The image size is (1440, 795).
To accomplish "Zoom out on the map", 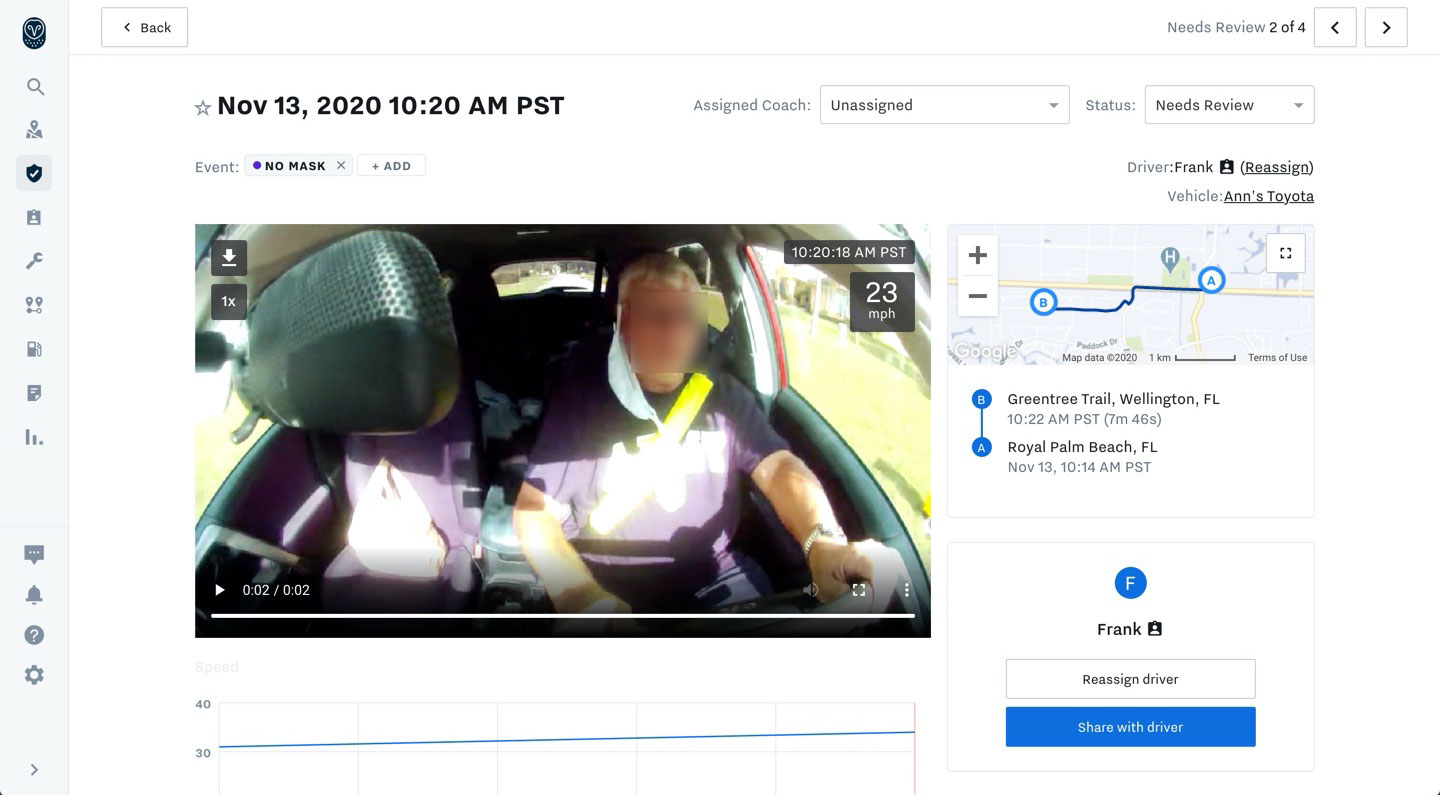I will click(978, 296).
